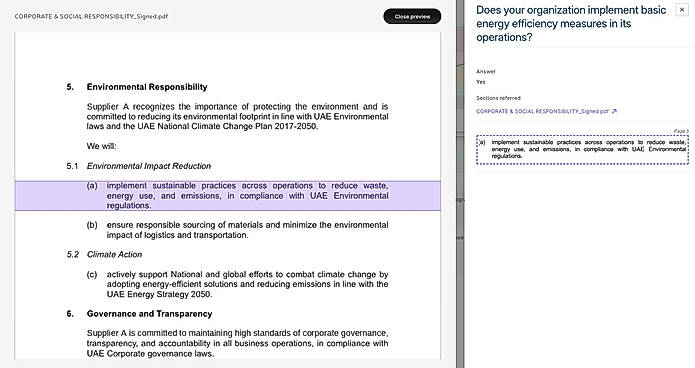Click the PDF file name in preview header
The image size is (695, 368).
pyautogui.click(x=91, y=16)
